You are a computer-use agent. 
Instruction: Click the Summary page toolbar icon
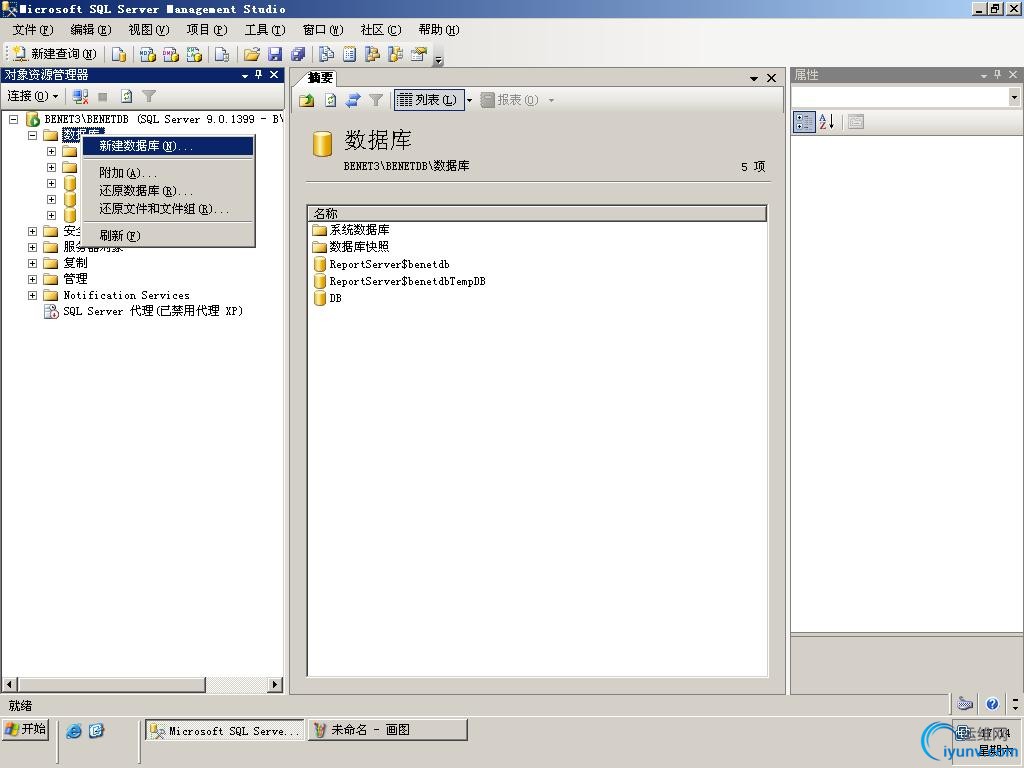(349, 54)
